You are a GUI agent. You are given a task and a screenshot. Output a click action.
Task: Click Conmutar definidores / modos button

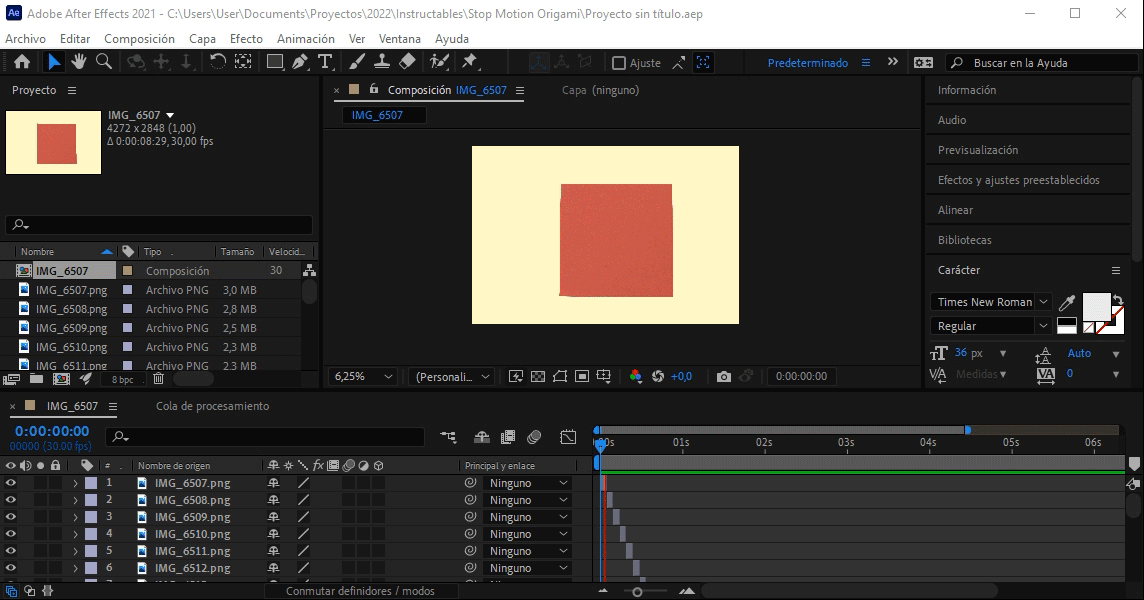(360, 591)
